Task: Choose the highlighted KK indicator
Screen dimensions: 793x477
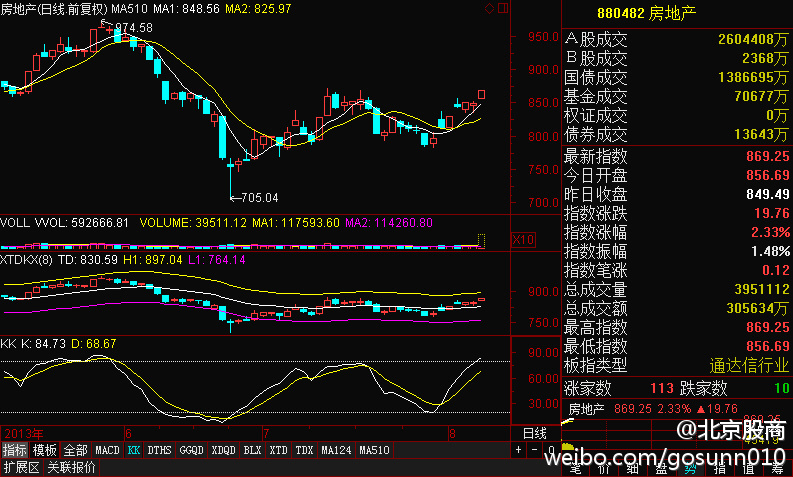Action: (x=134, y=451)
